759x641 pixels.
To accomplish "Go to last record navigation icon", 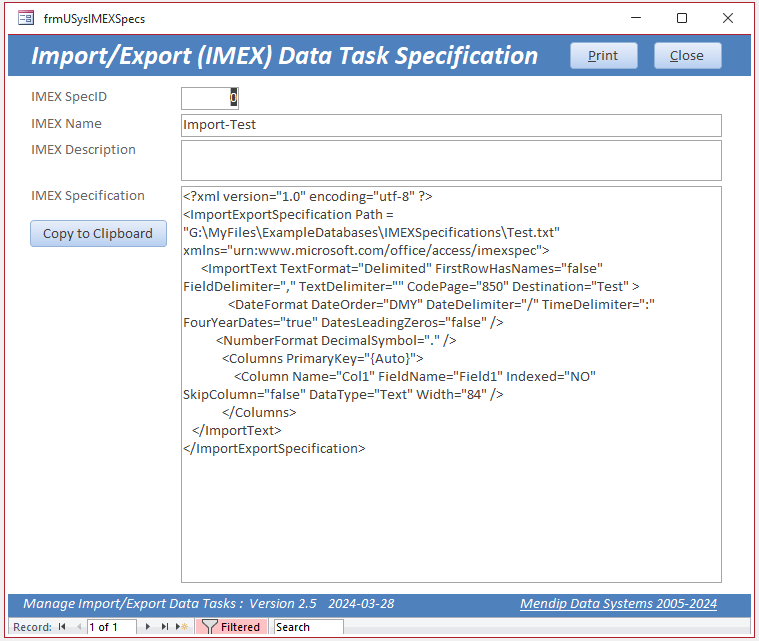I will [x=165, y=626].
